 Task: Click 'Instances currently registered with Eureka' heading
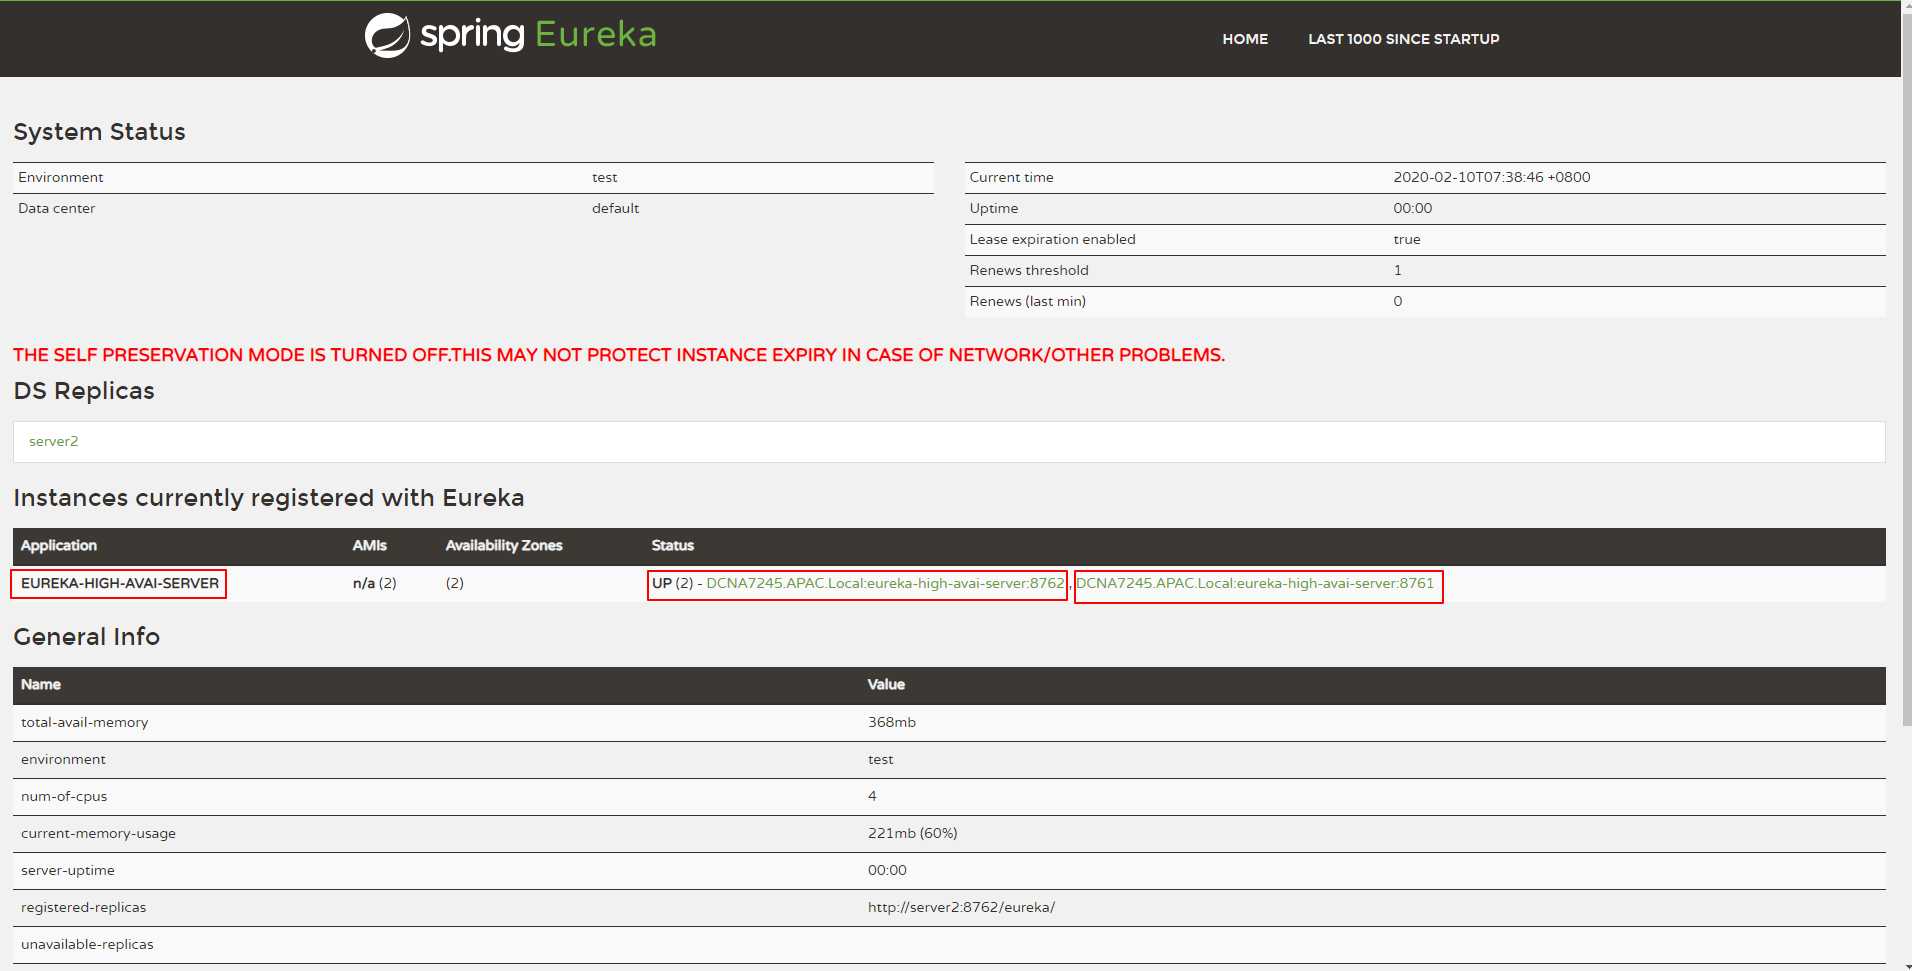(x=269, y=498)
